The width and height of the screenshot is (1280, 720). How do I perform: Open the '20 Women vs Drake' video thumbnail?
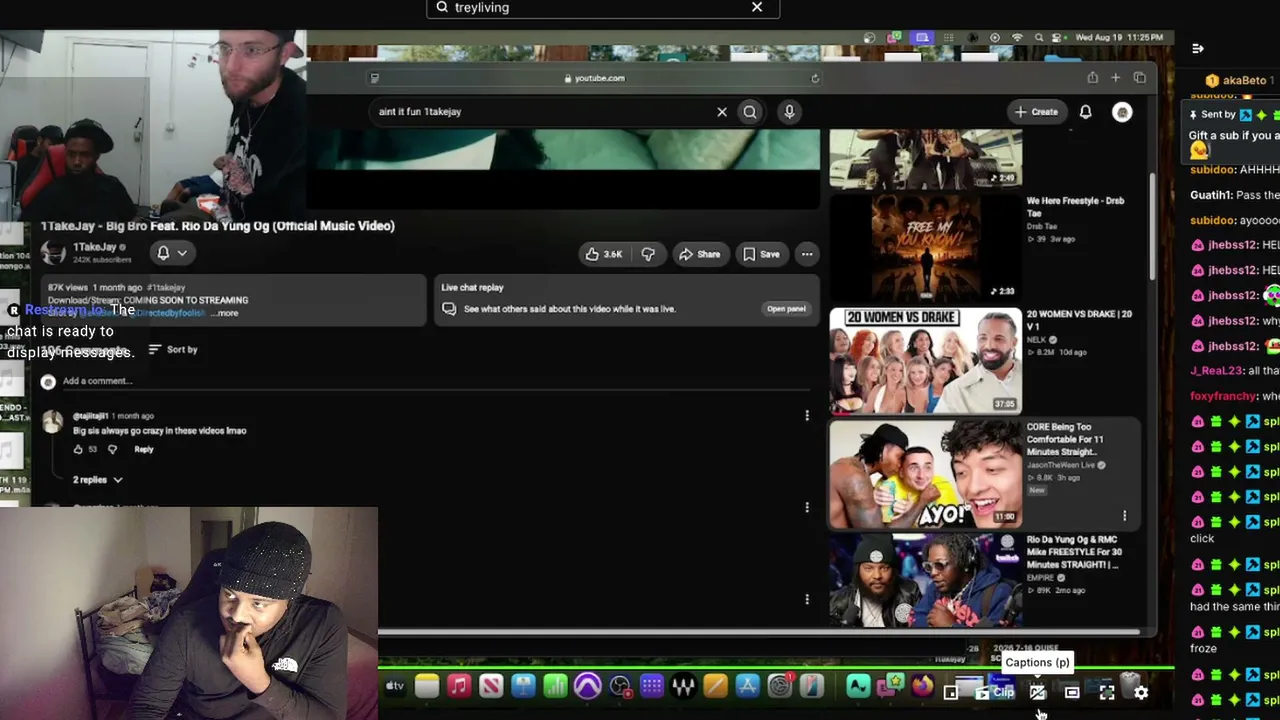pos(925,361)
